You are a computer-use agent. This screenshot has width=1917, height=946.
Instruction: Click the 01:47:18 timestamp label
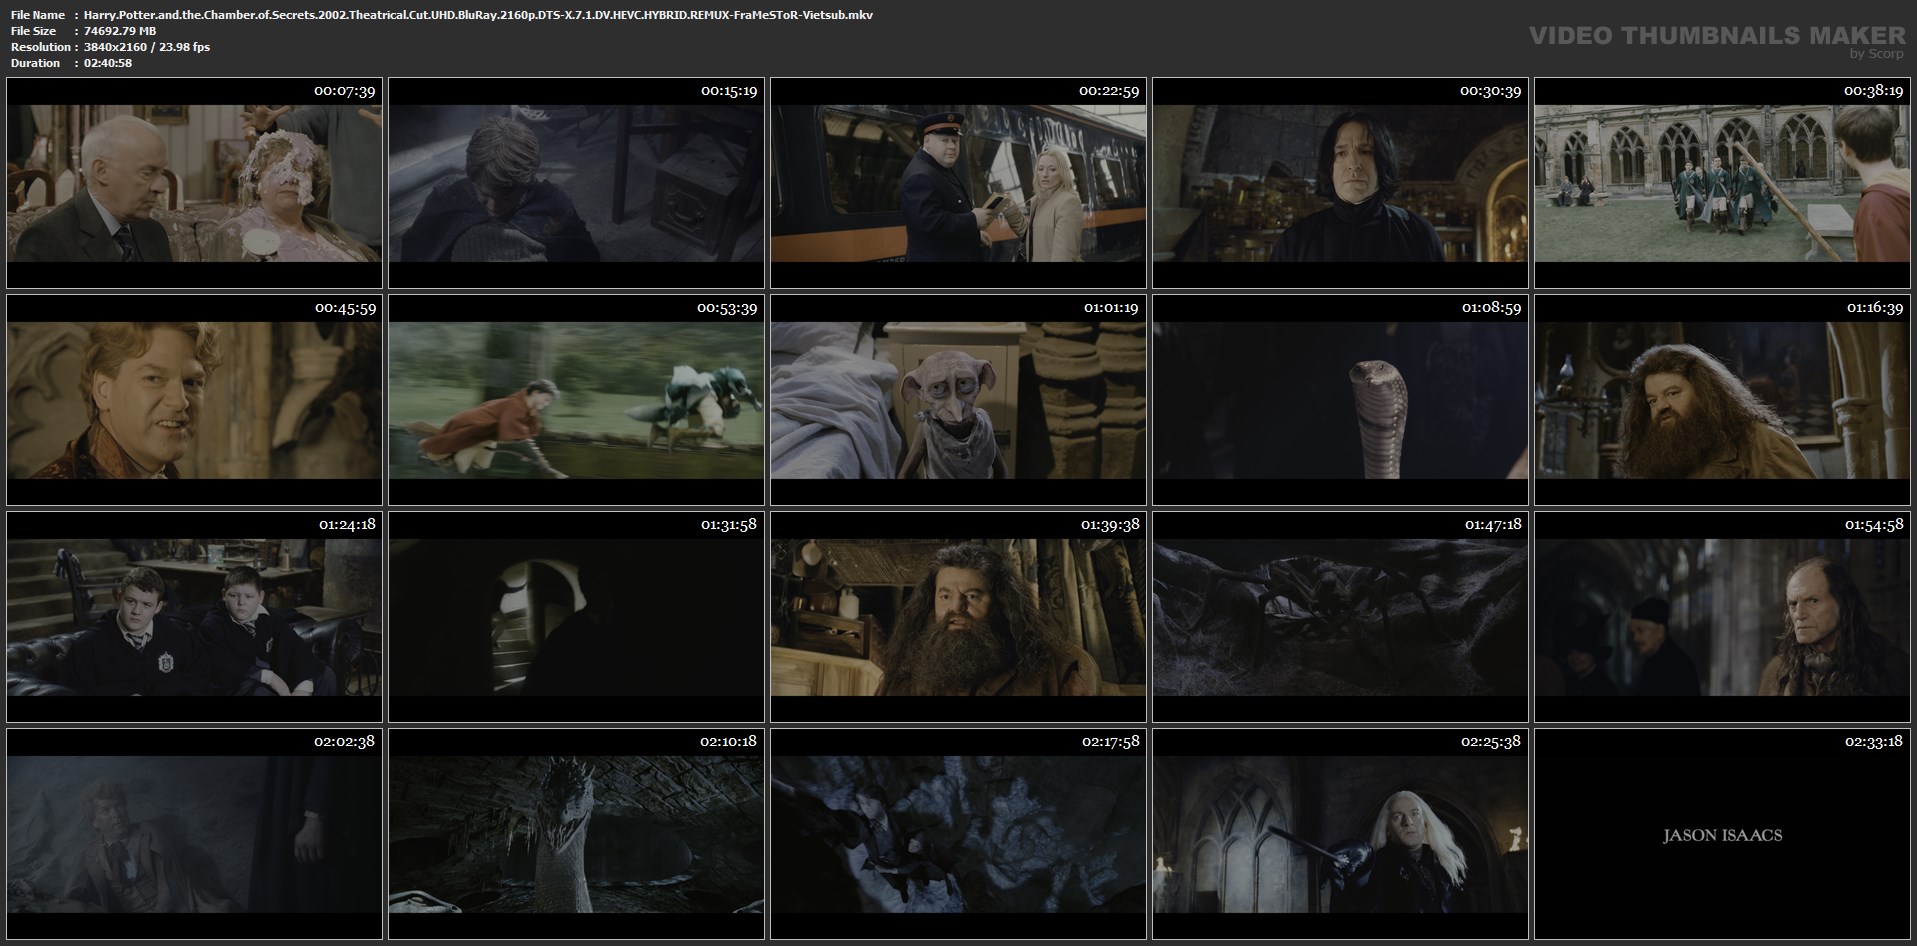1492,524
